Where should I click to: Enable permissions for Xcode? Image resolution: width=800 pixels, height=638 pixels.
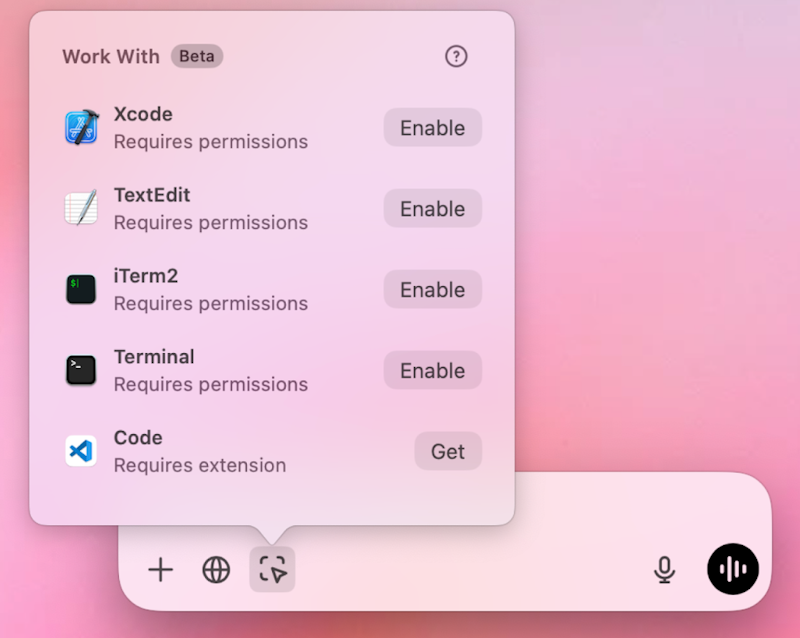coord(432,127)
